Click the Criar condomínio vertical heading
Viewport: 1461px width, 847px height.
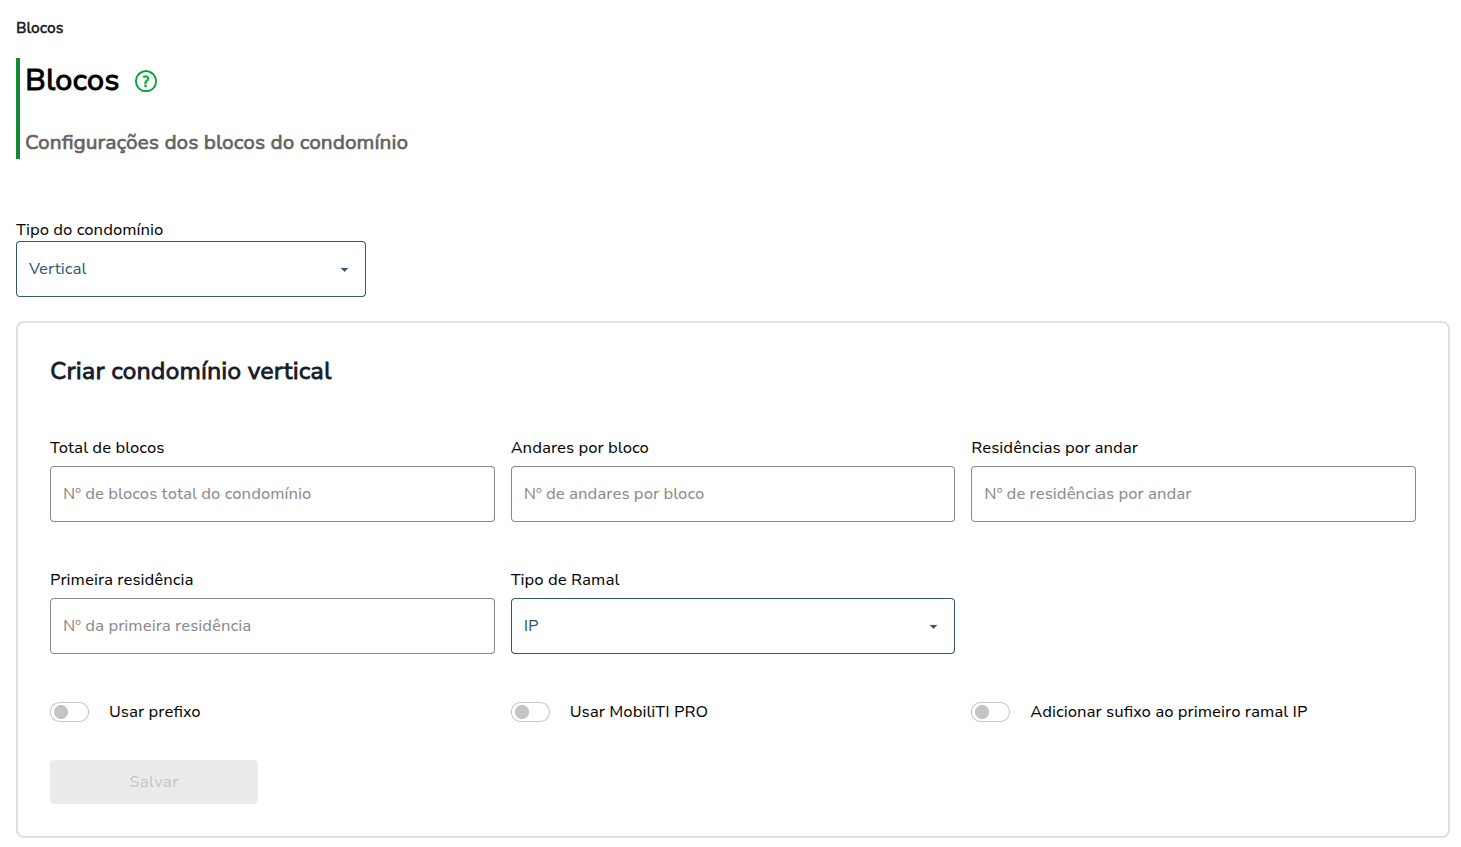click(x=191, y=371)
